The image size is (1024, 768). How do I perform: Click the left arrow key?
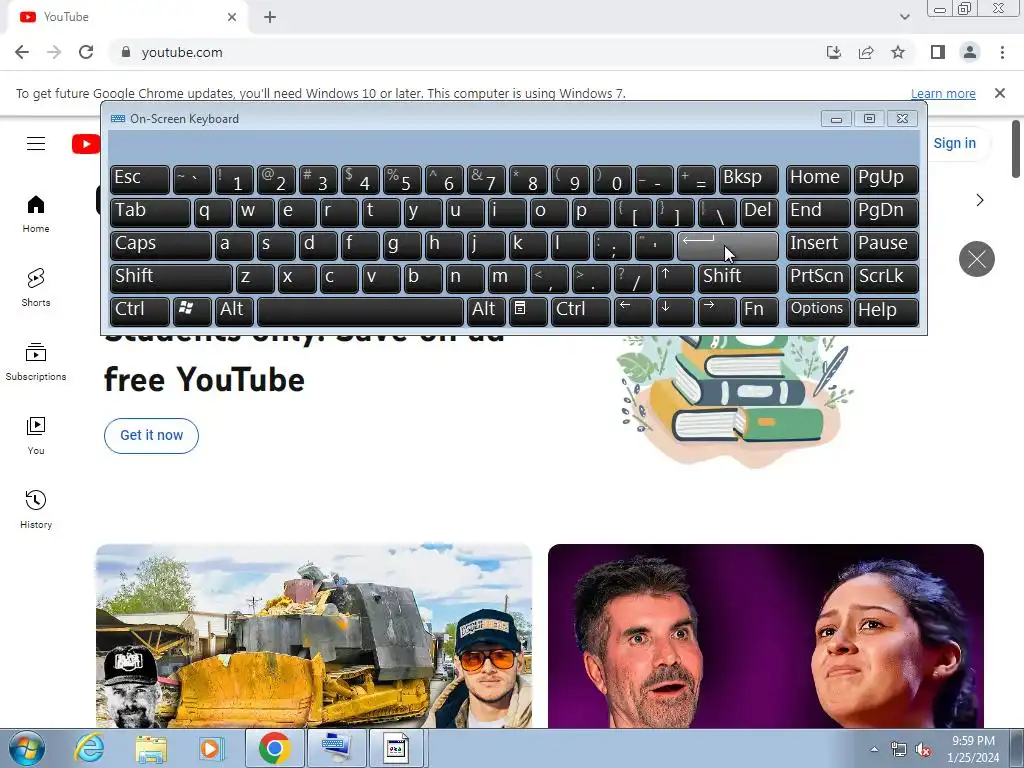pos(633,311)
